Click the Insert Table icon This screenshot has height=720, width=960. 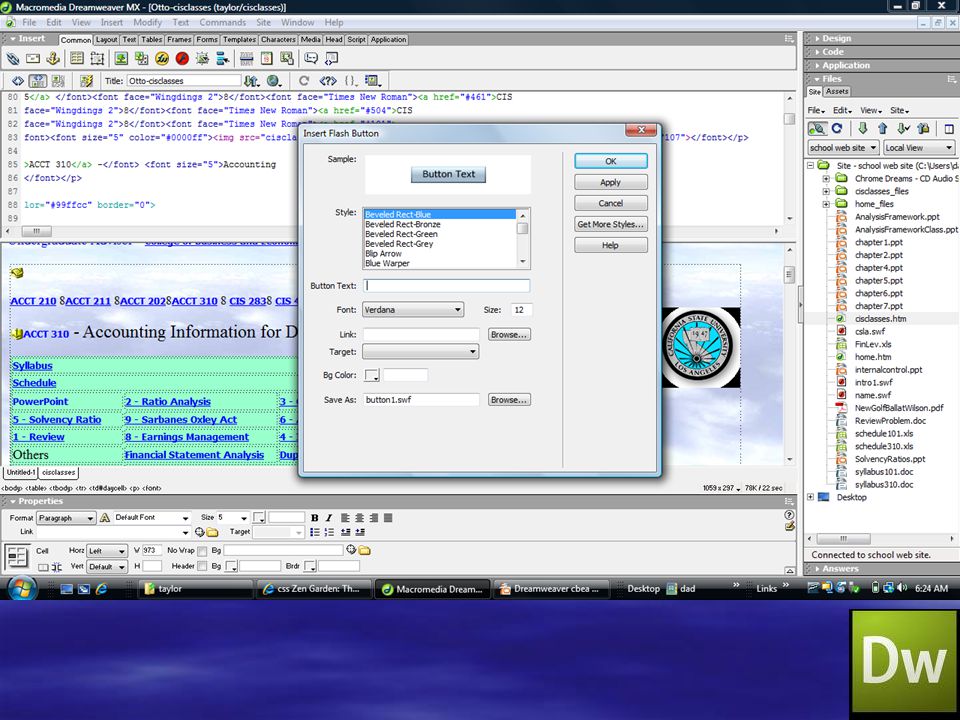pyautogui.click(x=77, y=59)
